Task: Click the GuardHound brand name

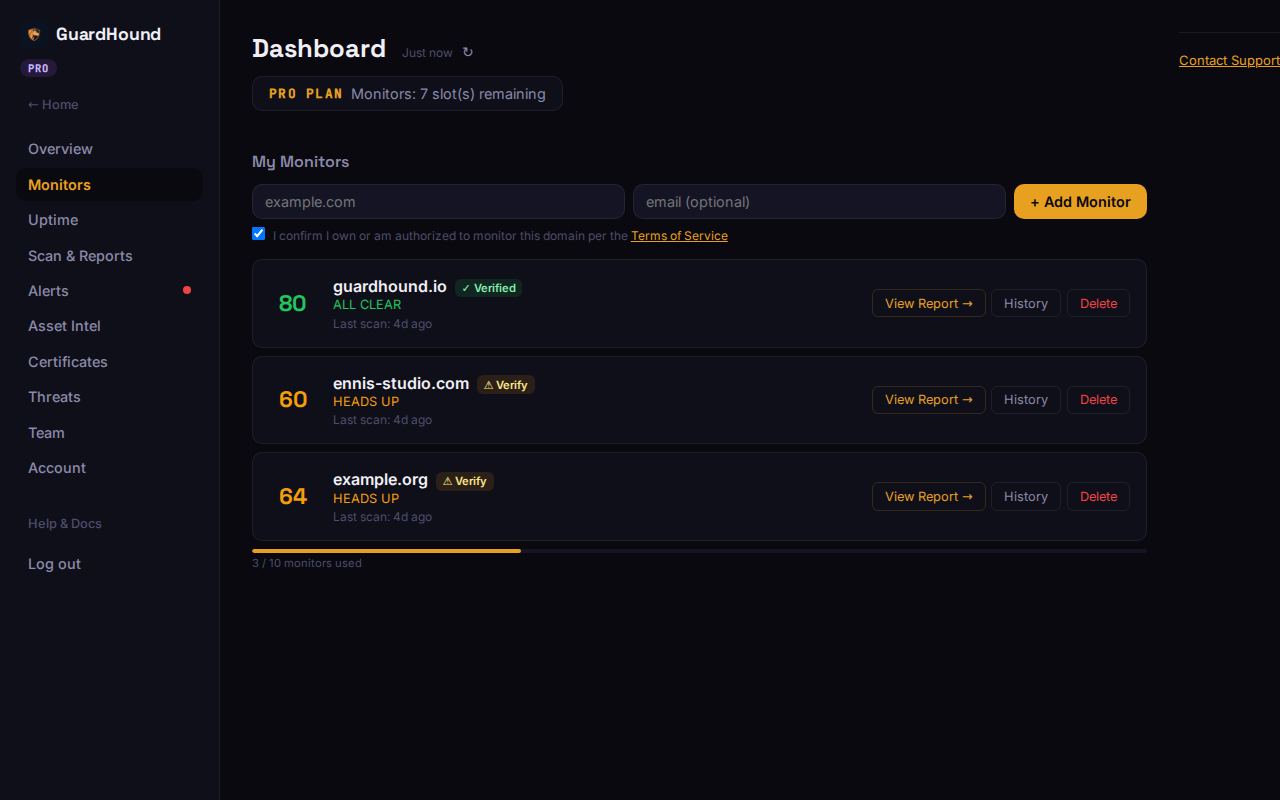Action: coord(108,34)
